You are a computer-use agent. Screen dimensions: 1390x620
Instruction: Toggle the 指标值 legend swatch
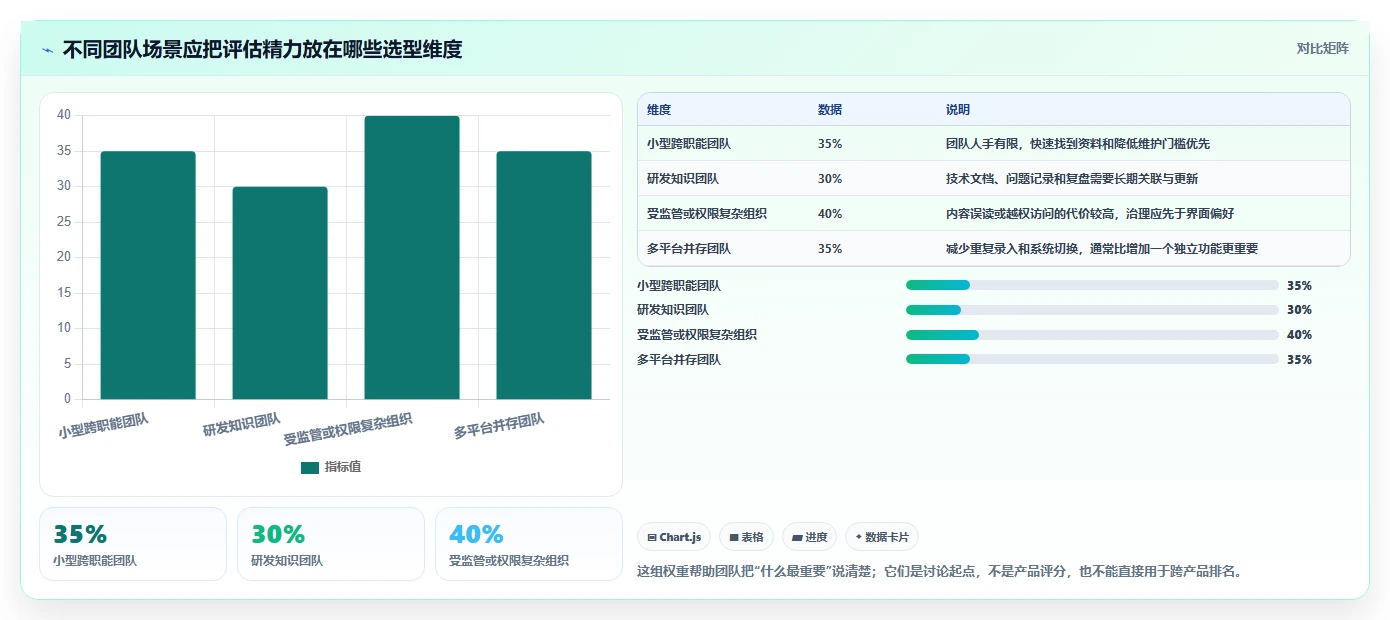click(x=310, y=468)
